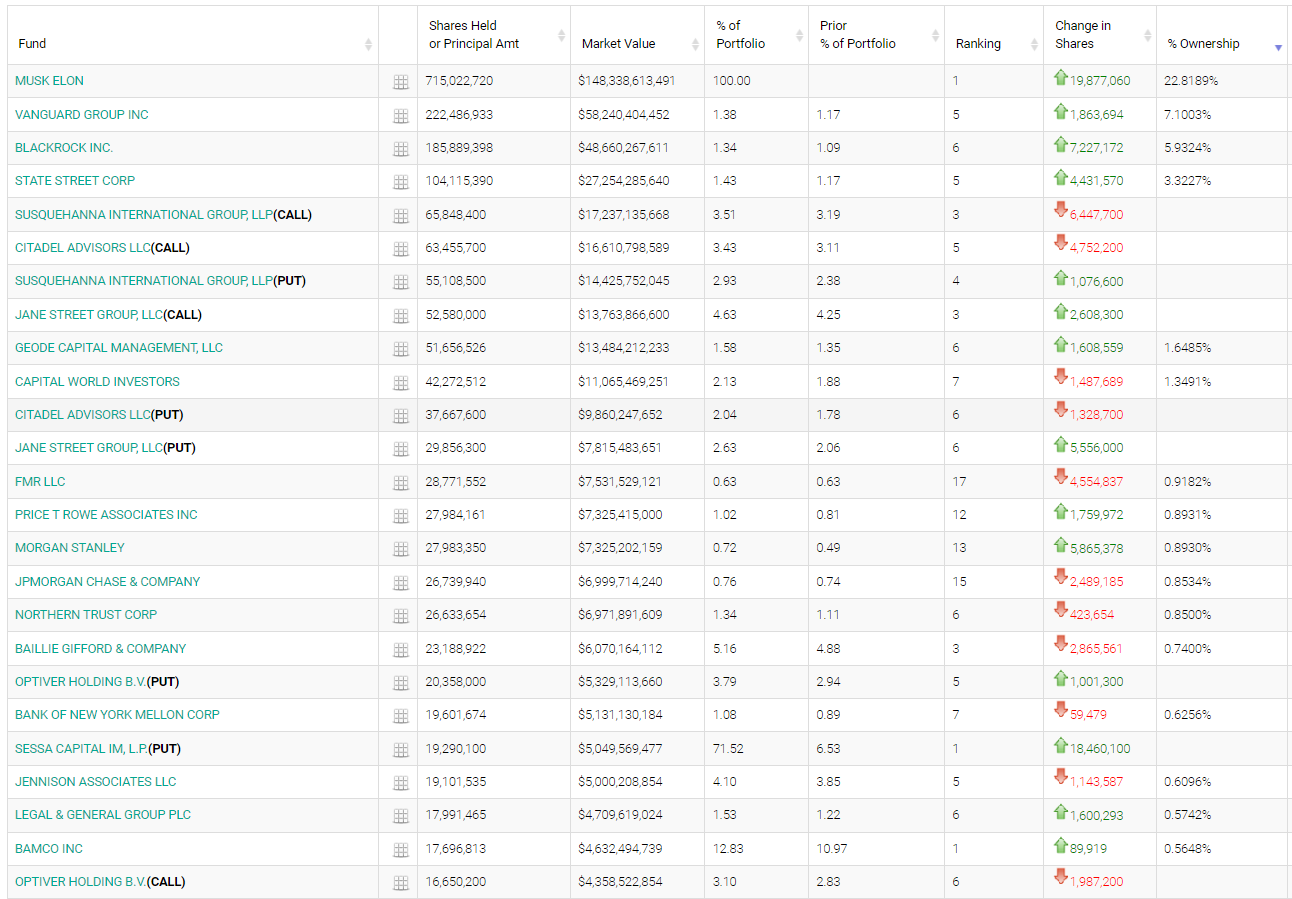
Task: Select ownership percentage 22.8189%
Action: 1191,81
